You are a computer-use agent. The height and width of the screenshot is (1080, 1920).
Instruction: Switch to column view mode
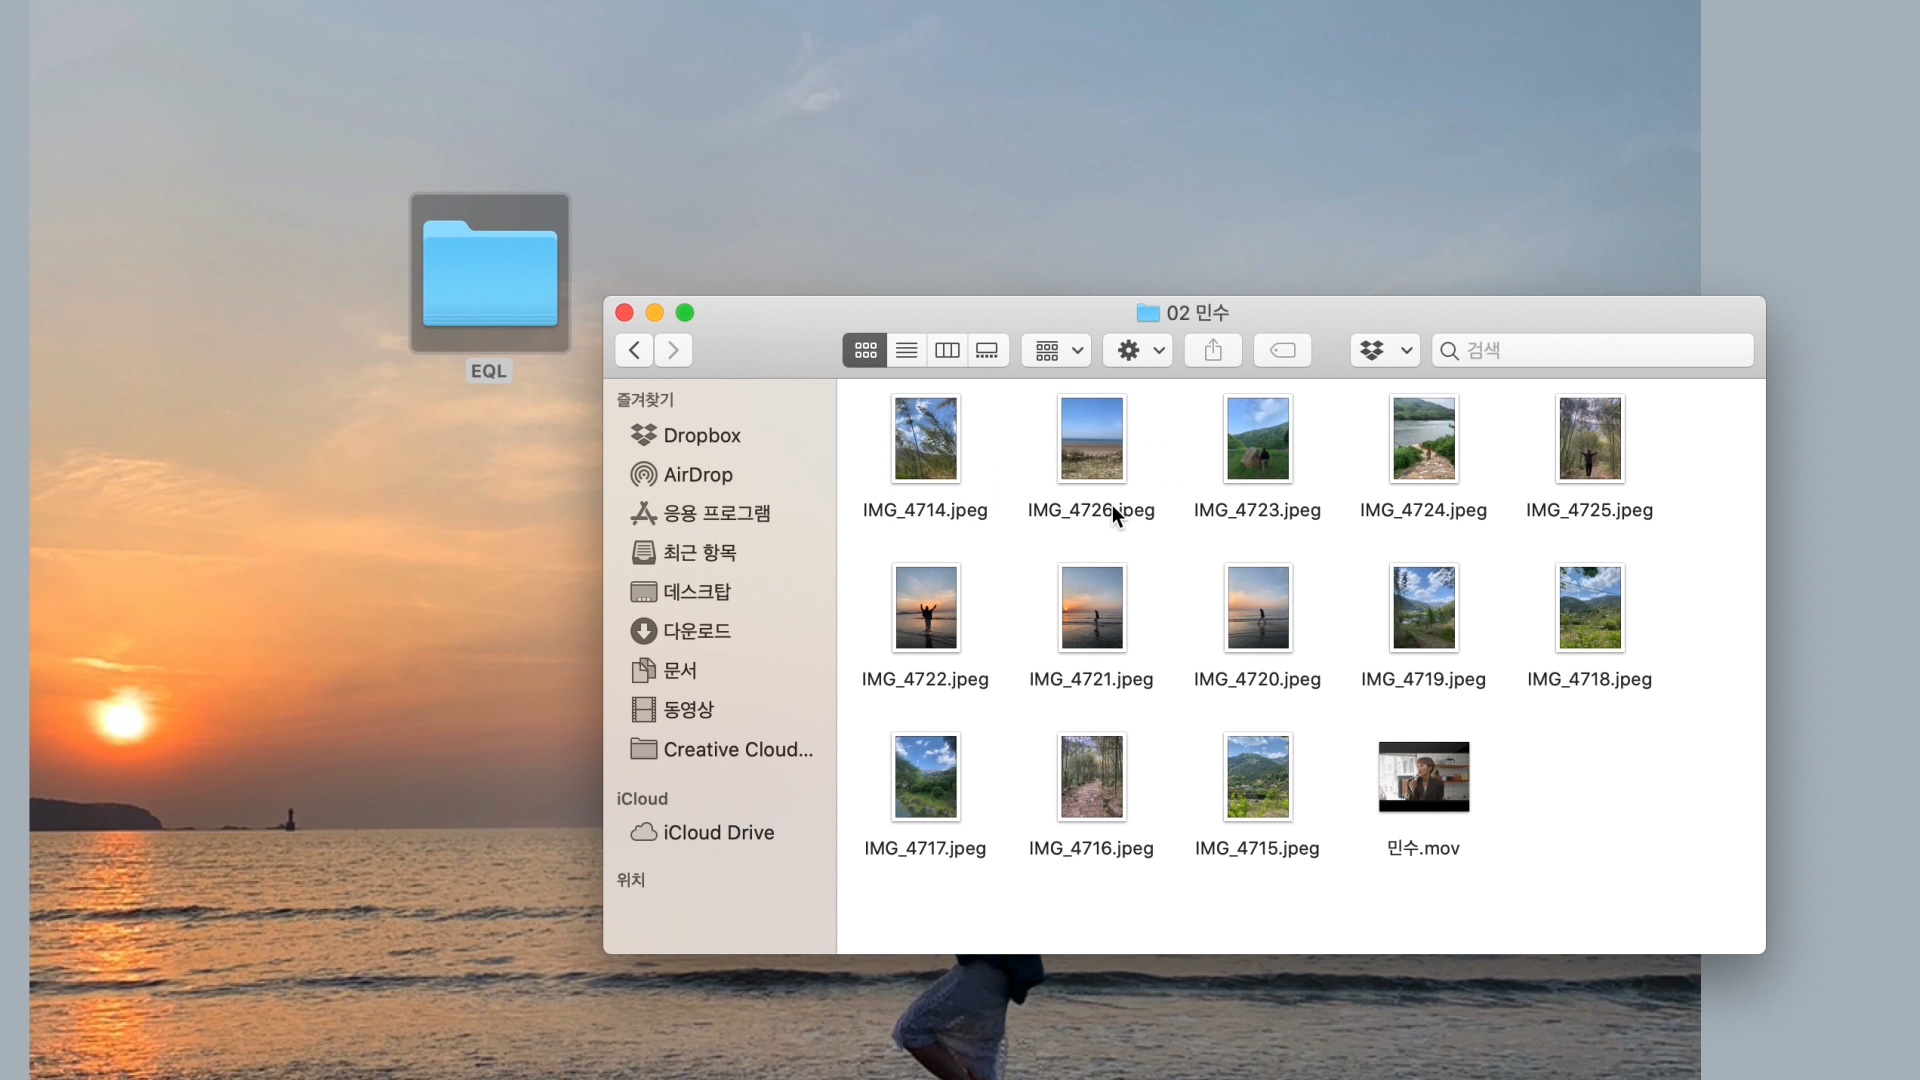tap(947, 350)
